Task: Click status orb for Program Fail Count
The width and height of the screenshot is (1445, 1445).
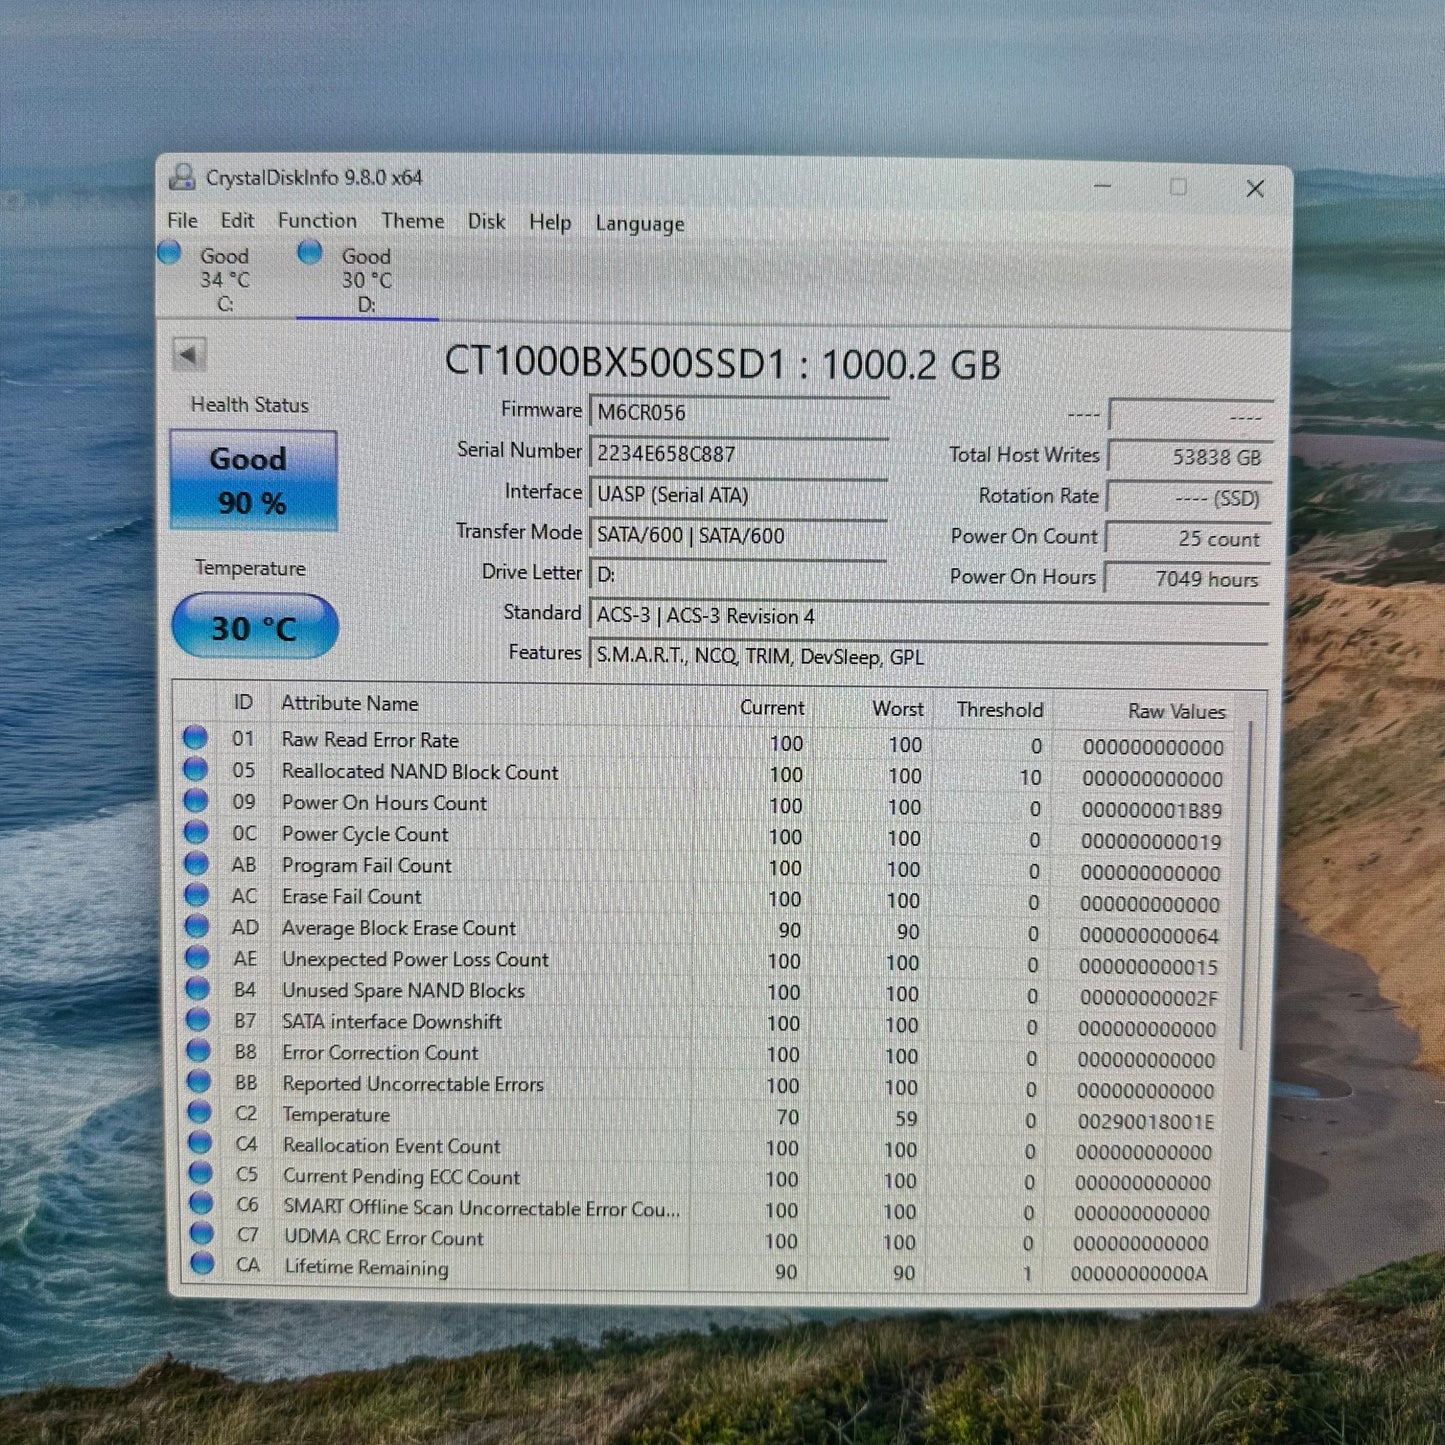Action: click(196, 863)
